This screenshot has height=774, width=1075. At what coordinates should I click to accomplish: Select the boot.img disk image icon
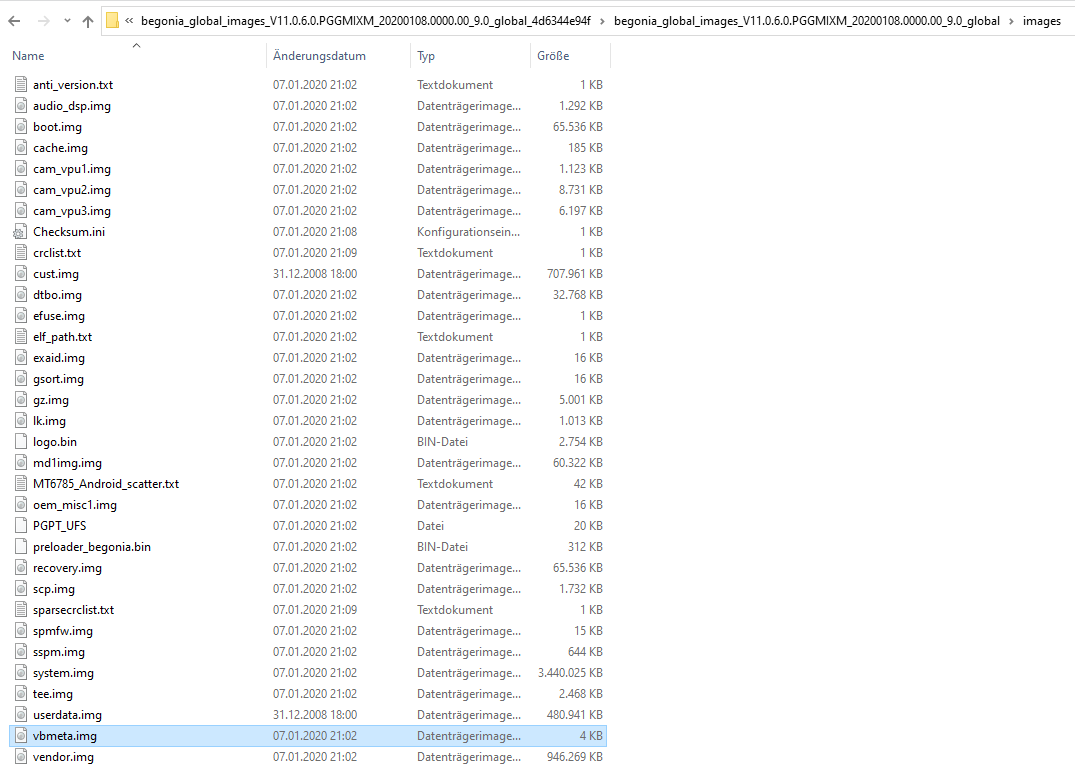click(21, 127)
